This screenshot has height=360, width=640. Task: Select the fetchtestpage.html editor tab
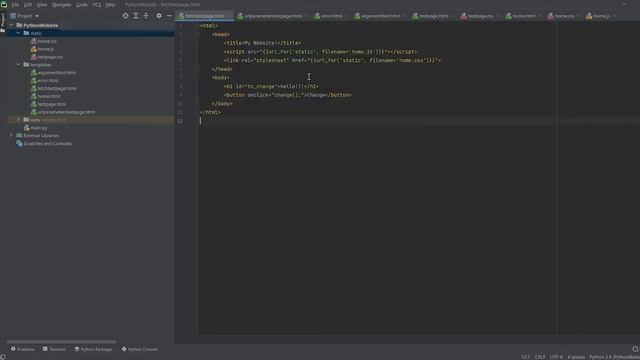click(205, 16)
